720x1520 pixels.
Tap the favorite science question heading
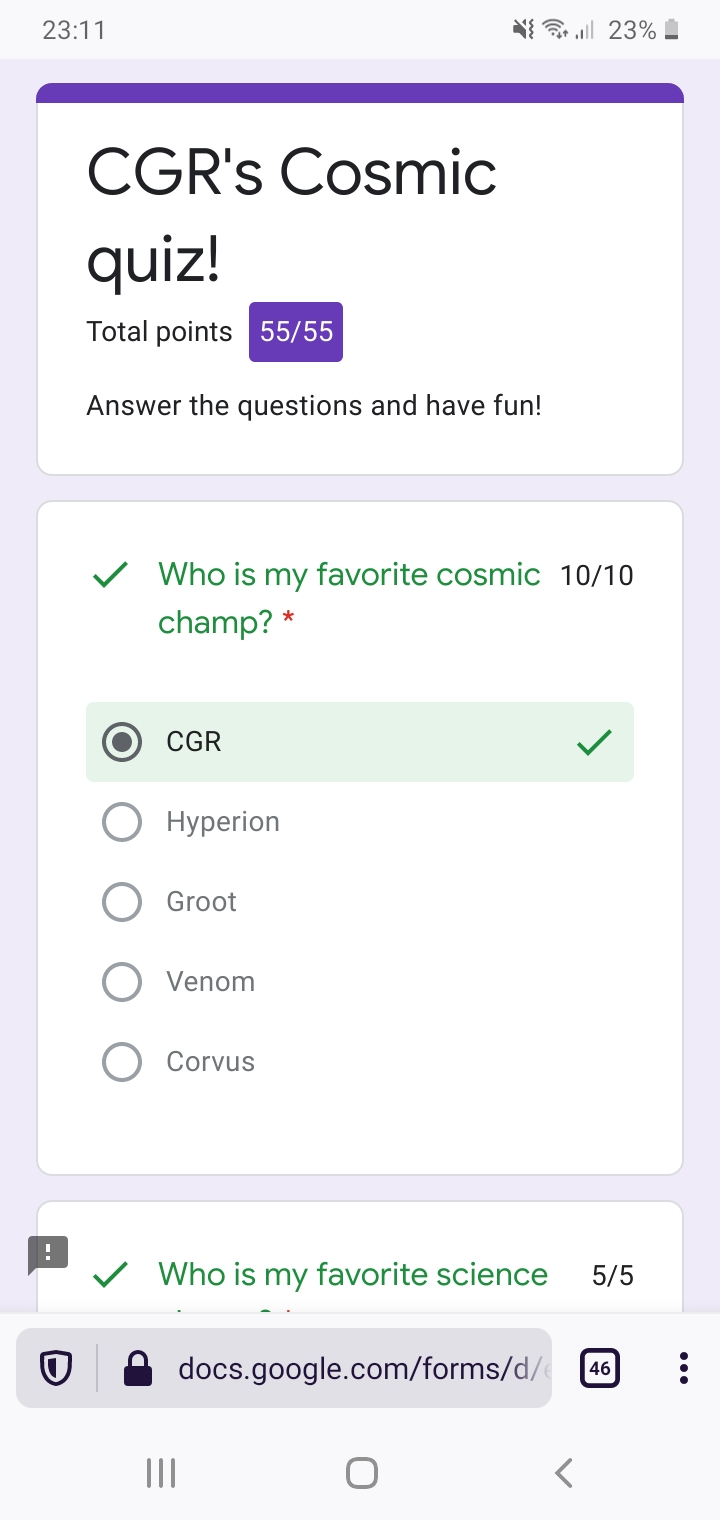353,1275
